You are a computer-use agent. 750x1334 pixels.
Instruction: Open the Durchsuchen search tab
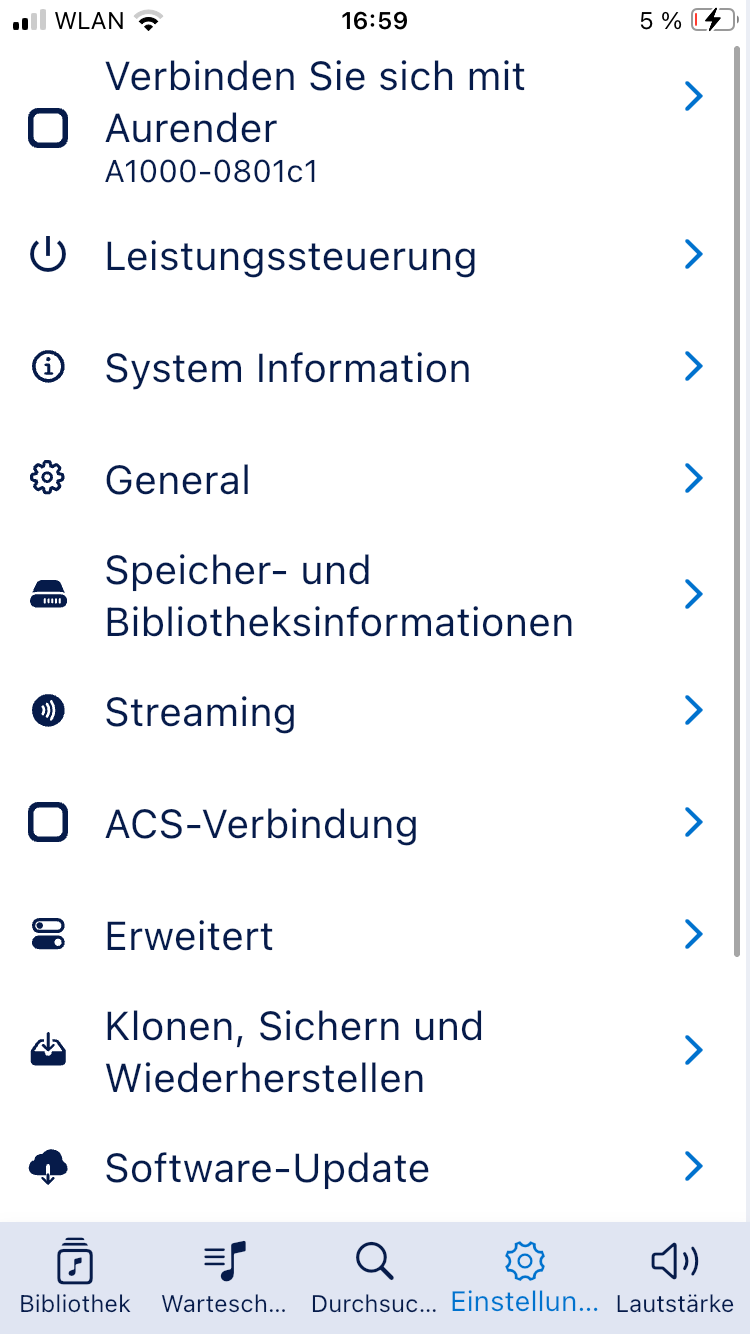point(374,1276)
